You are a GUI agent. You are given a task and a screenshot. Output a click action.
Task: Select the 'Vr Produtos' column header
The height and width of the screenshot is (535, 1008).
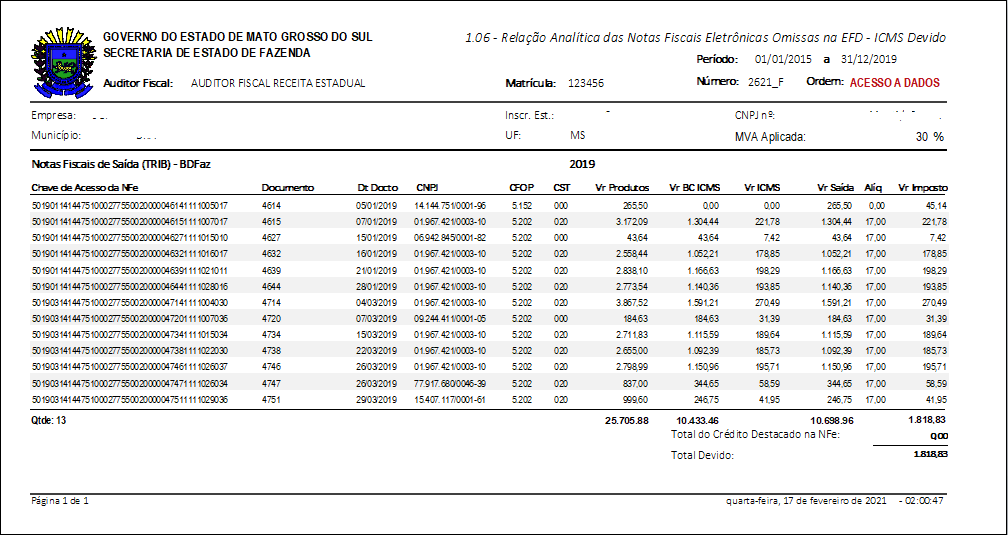[x=622, y=188]
